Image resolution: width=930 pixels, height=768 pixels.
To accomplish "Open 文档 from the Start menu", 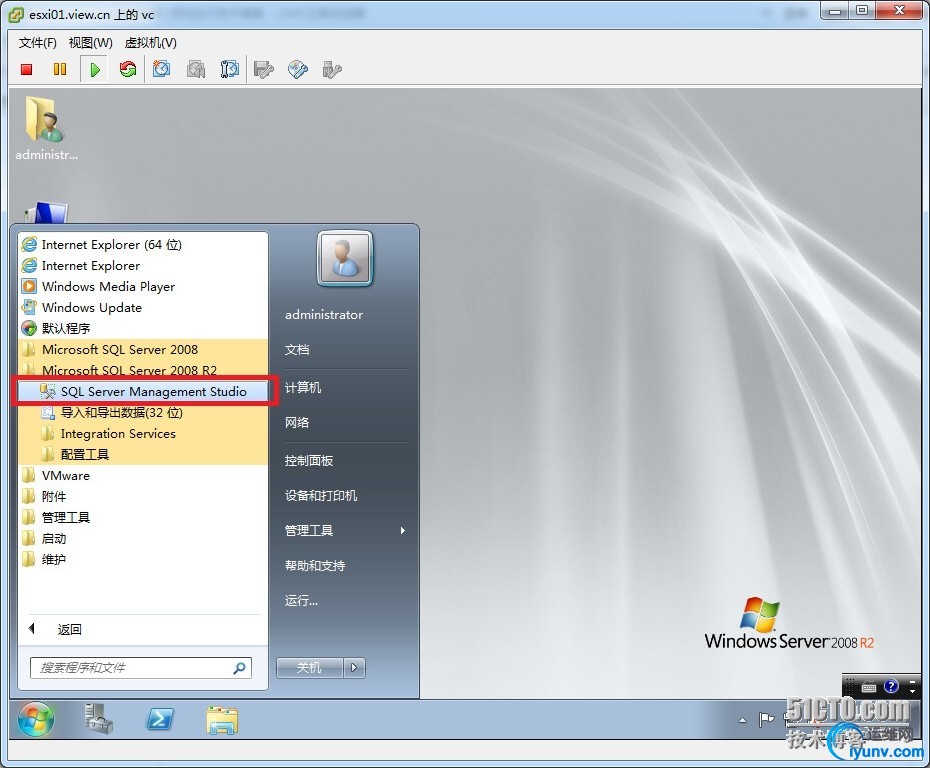I will 297,350.
